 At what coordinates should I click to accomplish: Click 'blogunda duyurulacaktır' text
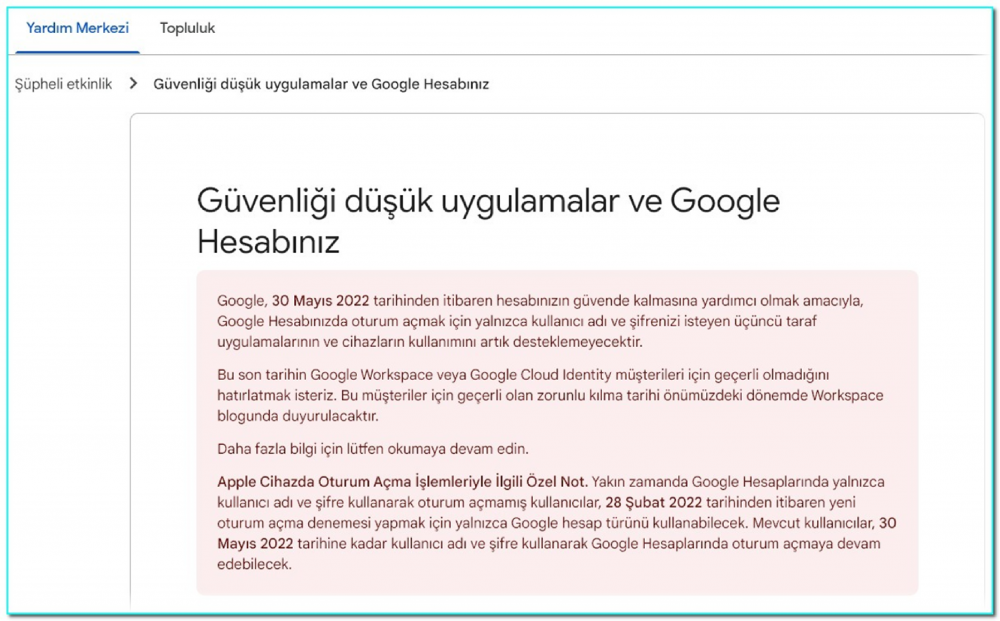pyautogui.click(x=298, y=416)
